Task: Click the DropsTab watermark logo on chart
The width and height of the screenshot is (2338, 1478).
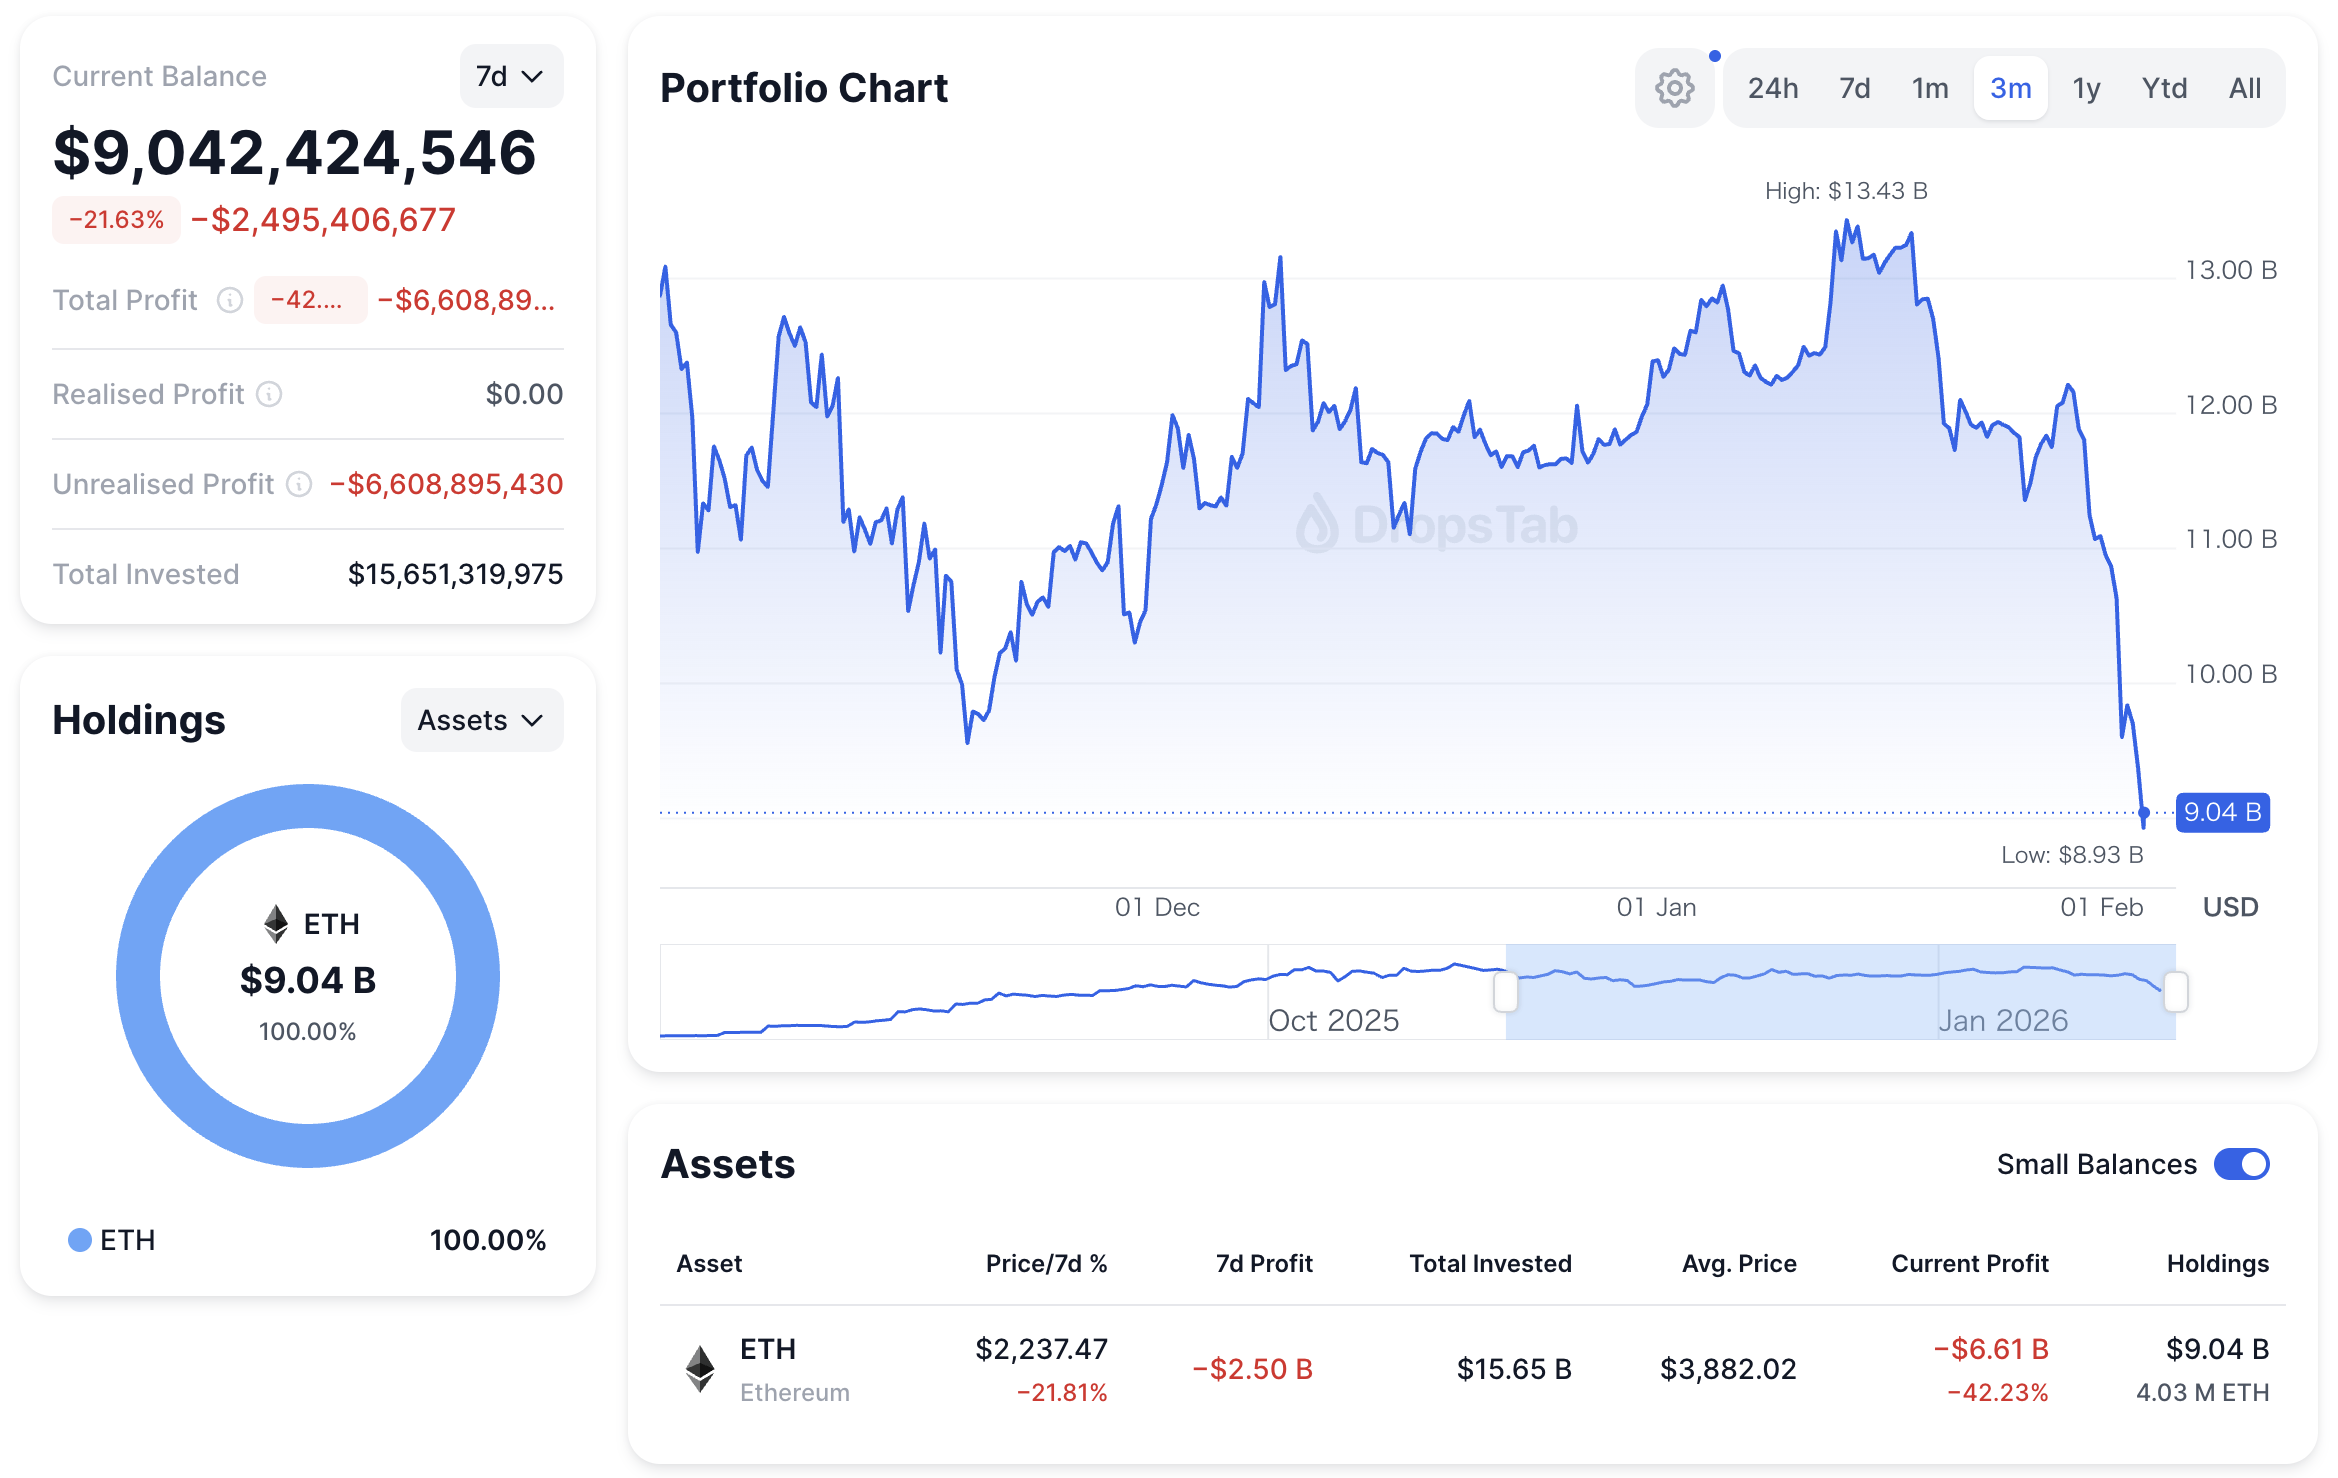Action: [x=1317, y=524]
